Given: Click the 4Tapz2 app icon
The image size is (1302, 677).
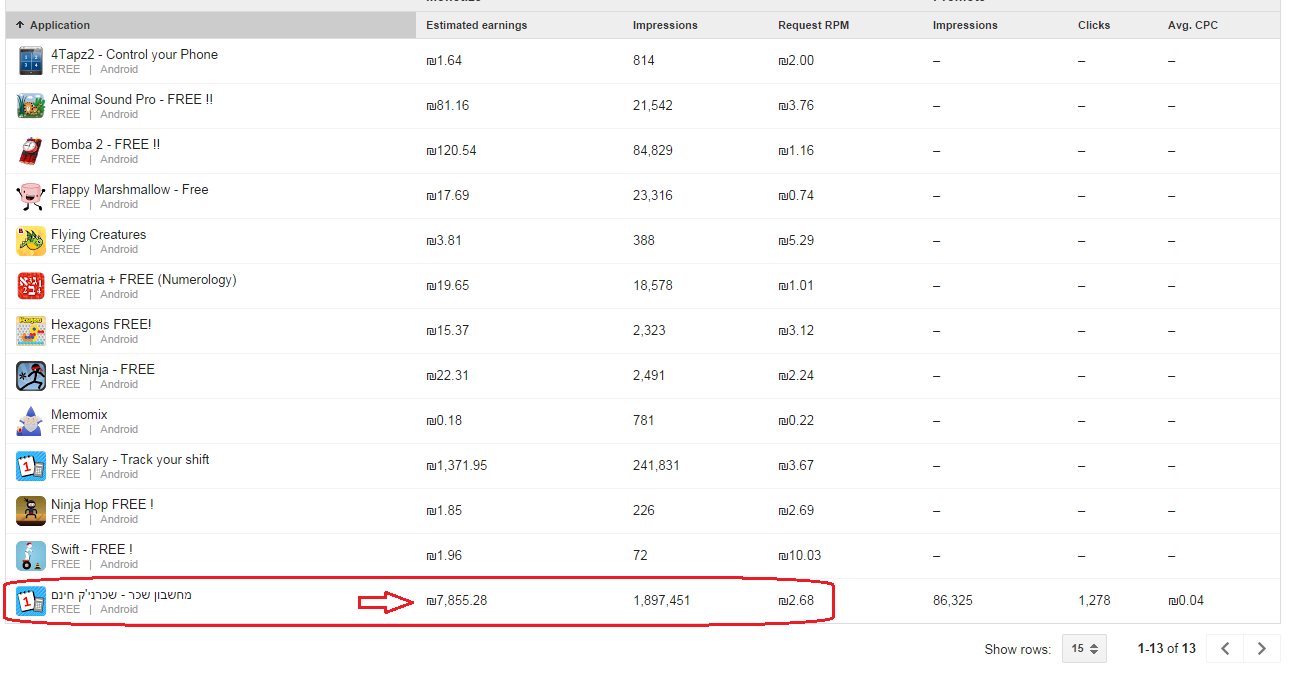Looking at the screenshot, I should pyautogui.click(x=31, y=61).
